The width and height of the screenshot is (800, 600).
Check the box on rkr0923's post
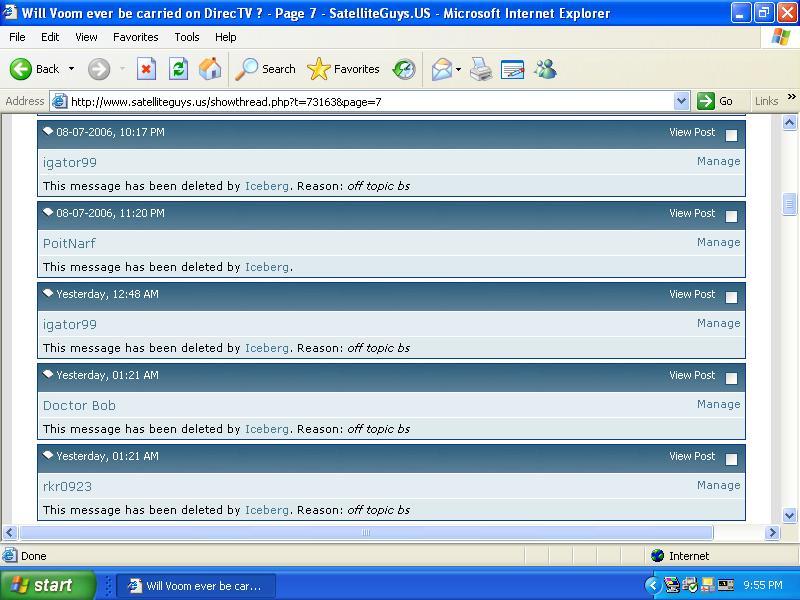click(x=731, y=459)
